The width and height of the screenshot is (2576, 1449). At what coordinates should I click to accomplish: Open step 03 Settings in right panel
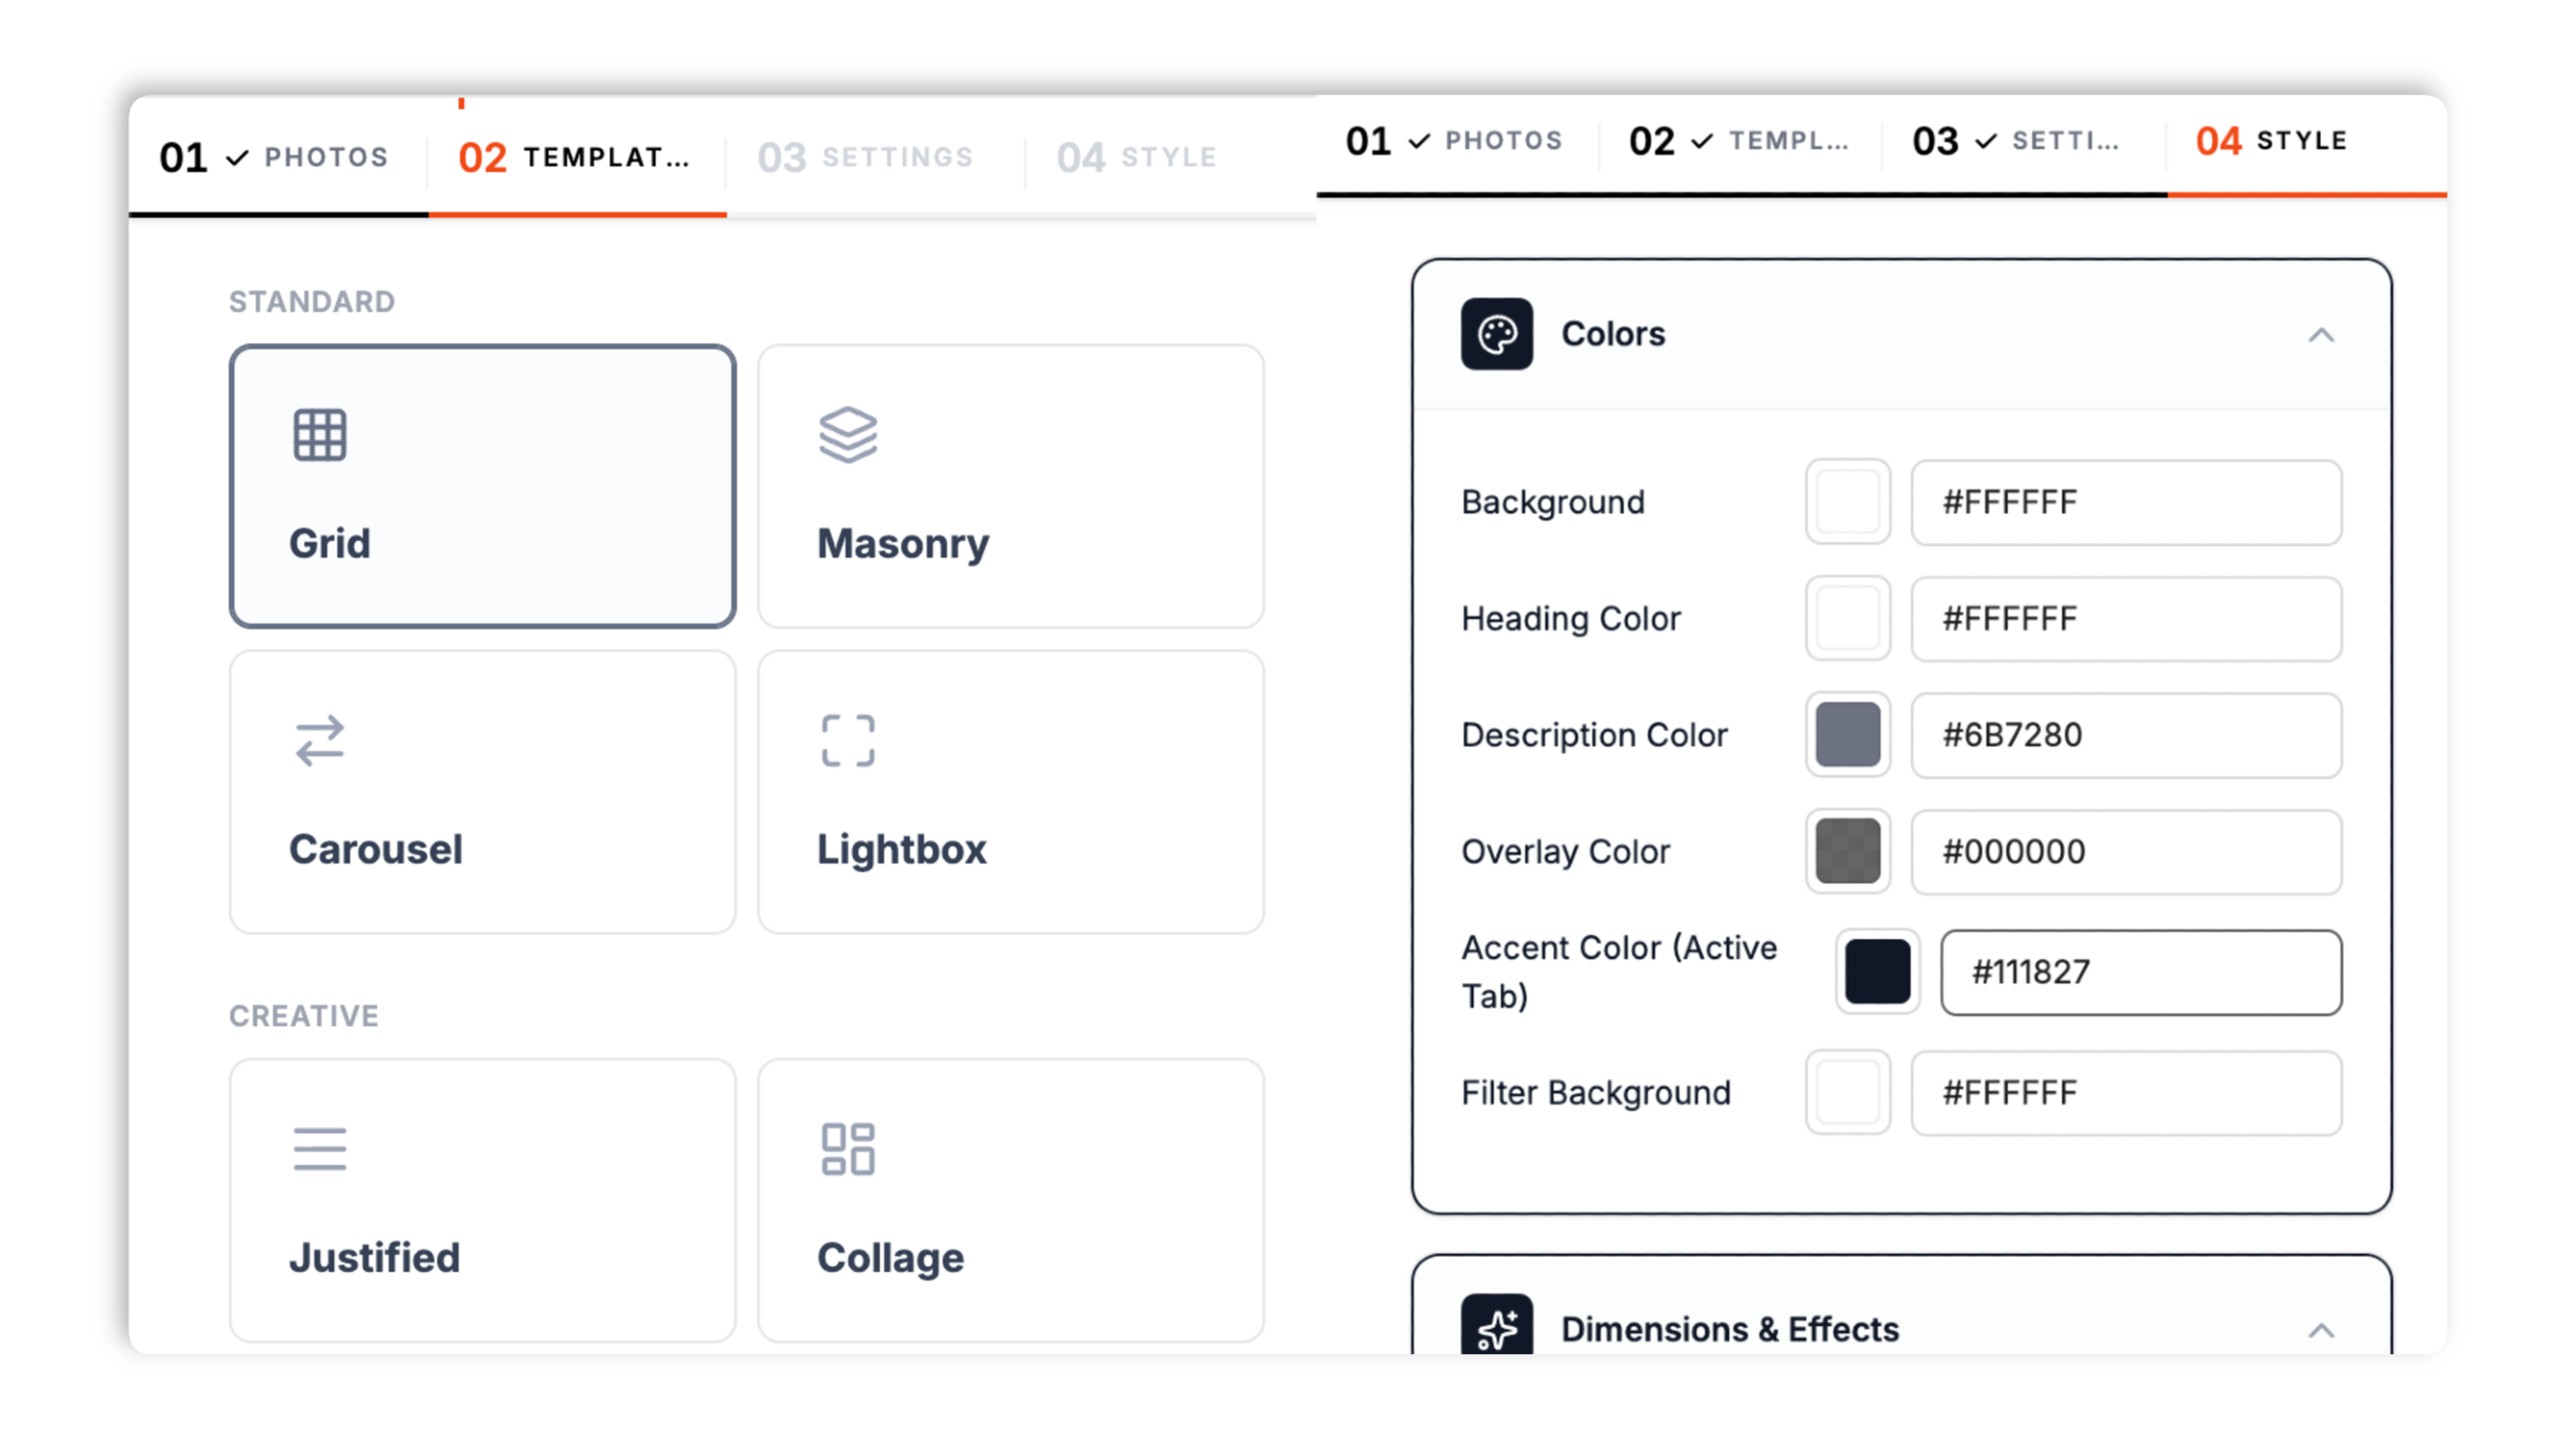click(2015, 141)
